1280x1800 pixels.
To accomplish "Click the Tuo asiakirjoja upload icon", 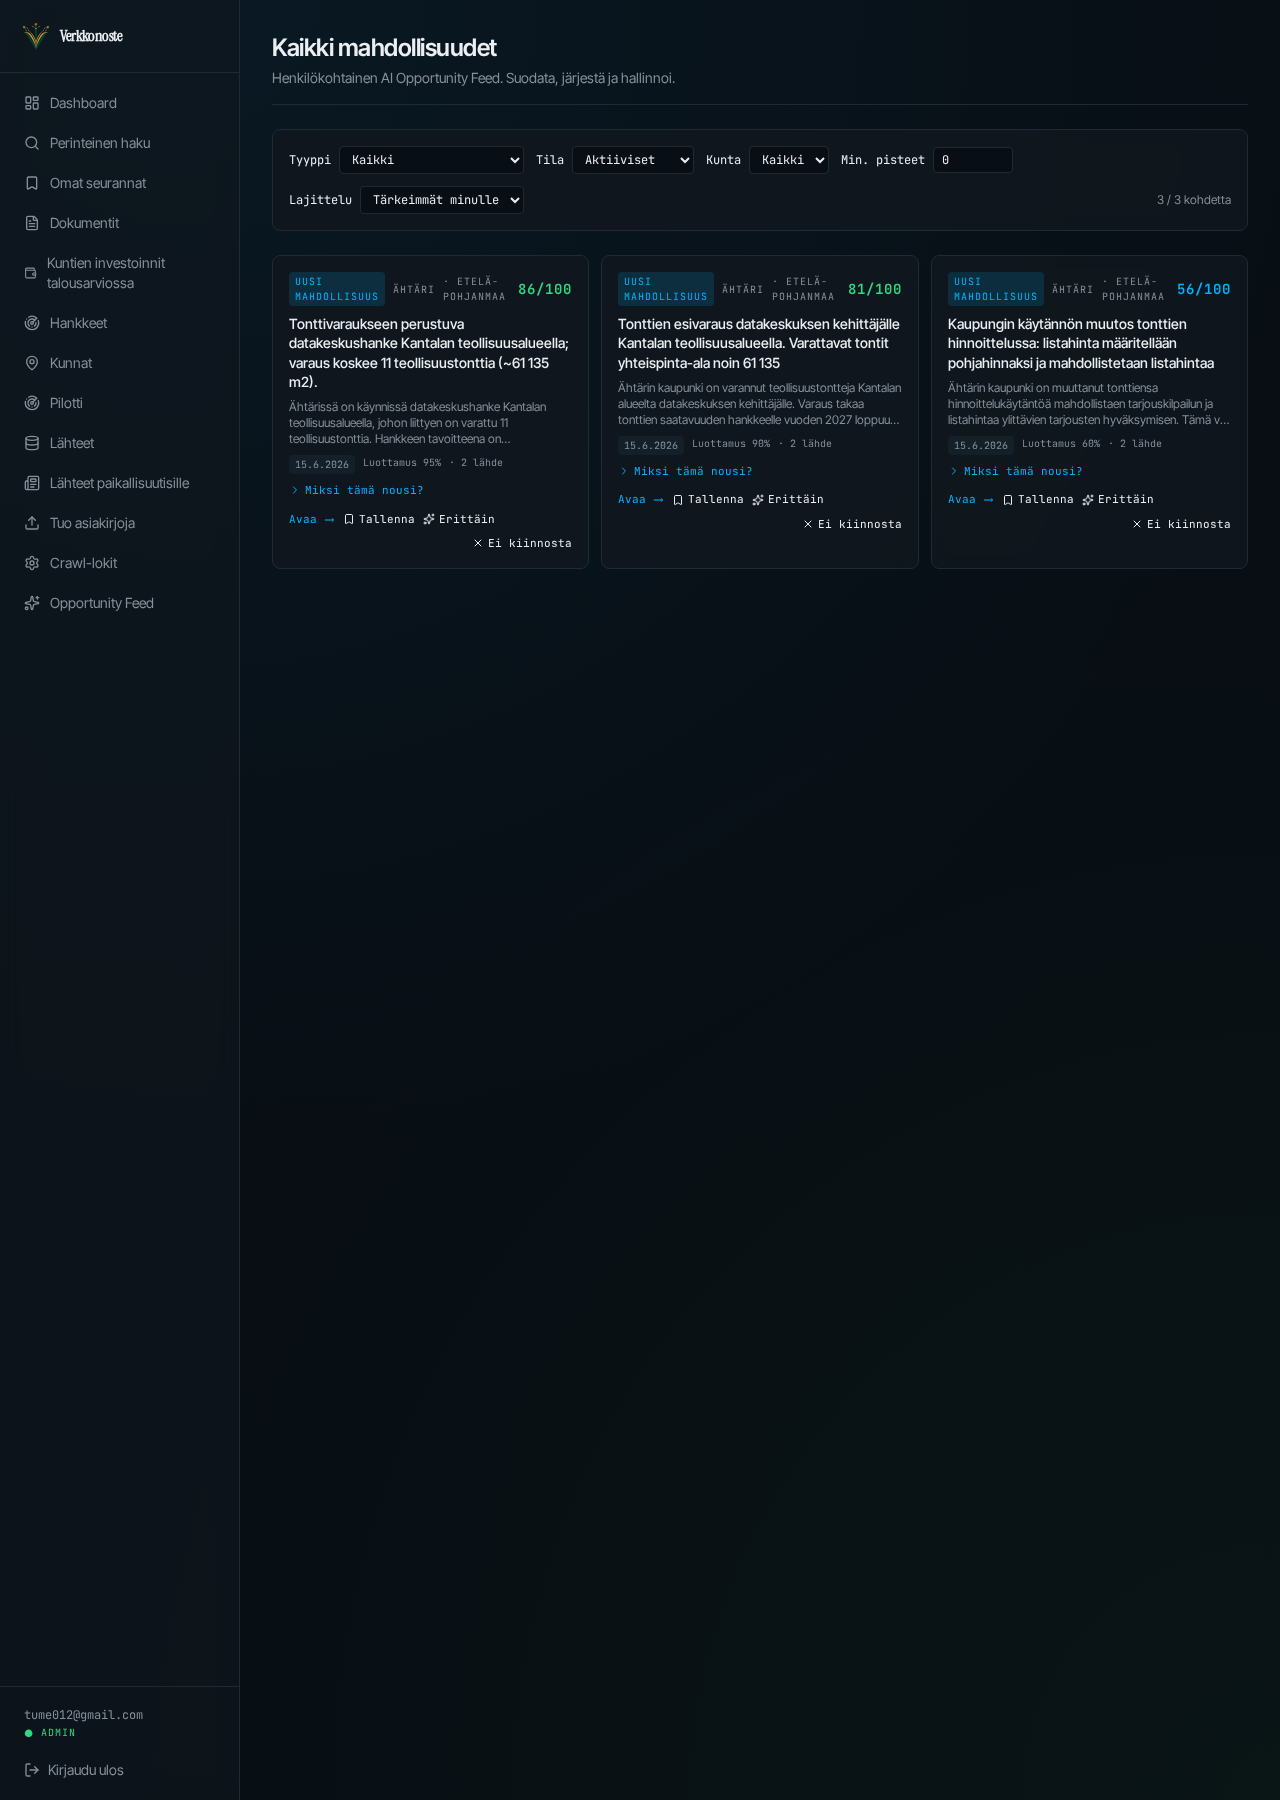I will coord(32,523).
